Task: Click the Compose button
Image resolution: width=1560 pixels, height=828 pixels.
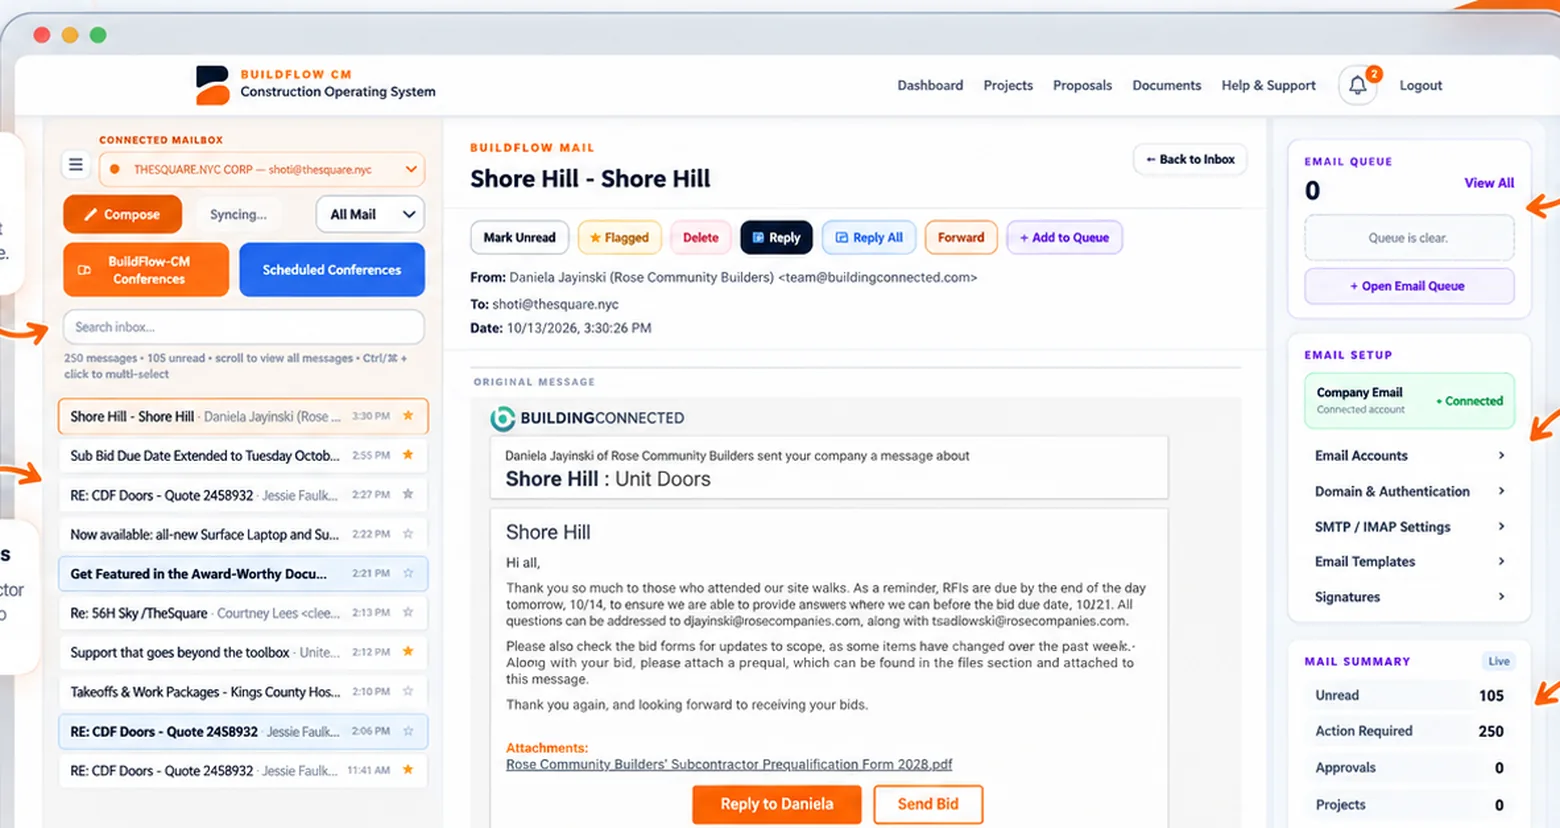Action: pyautogui.click(x=122, y=214)
